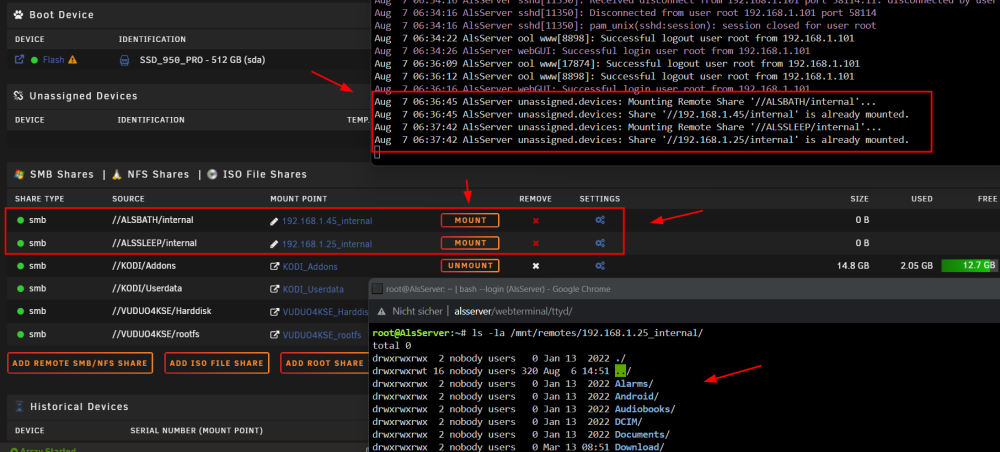Click the white X in the //KODI/Addons row
The width and height of the screenshot is (1000, 452).
tap(536, 266)
